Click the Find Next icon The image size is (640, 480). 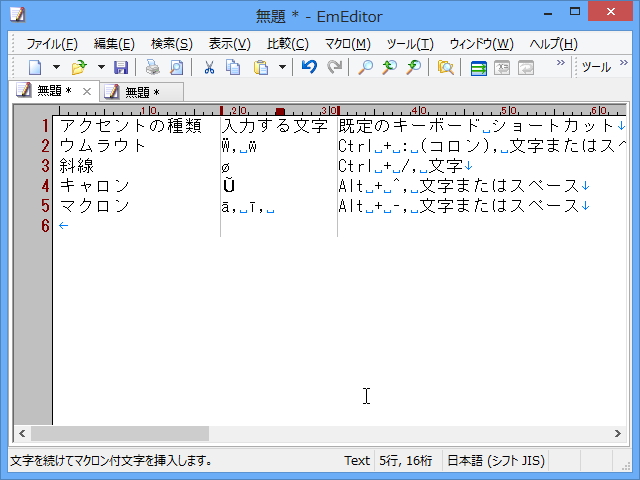pyautogui.click(x=413, y=67)
